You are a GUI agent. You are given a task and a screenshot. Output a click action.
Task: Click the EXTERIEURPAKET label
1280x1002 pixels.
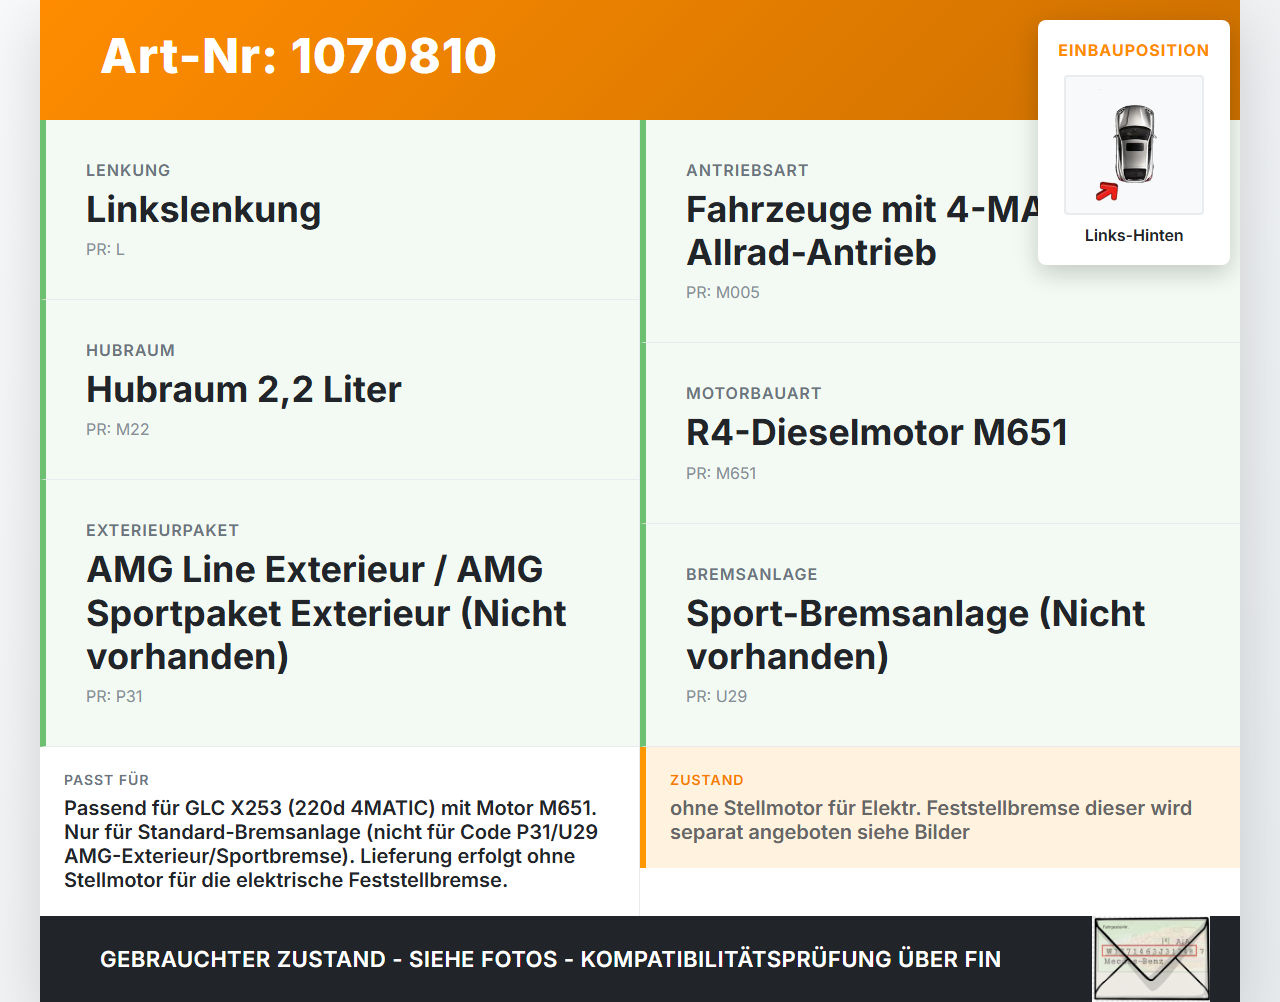pyautogui.click(x=162, y=530)
